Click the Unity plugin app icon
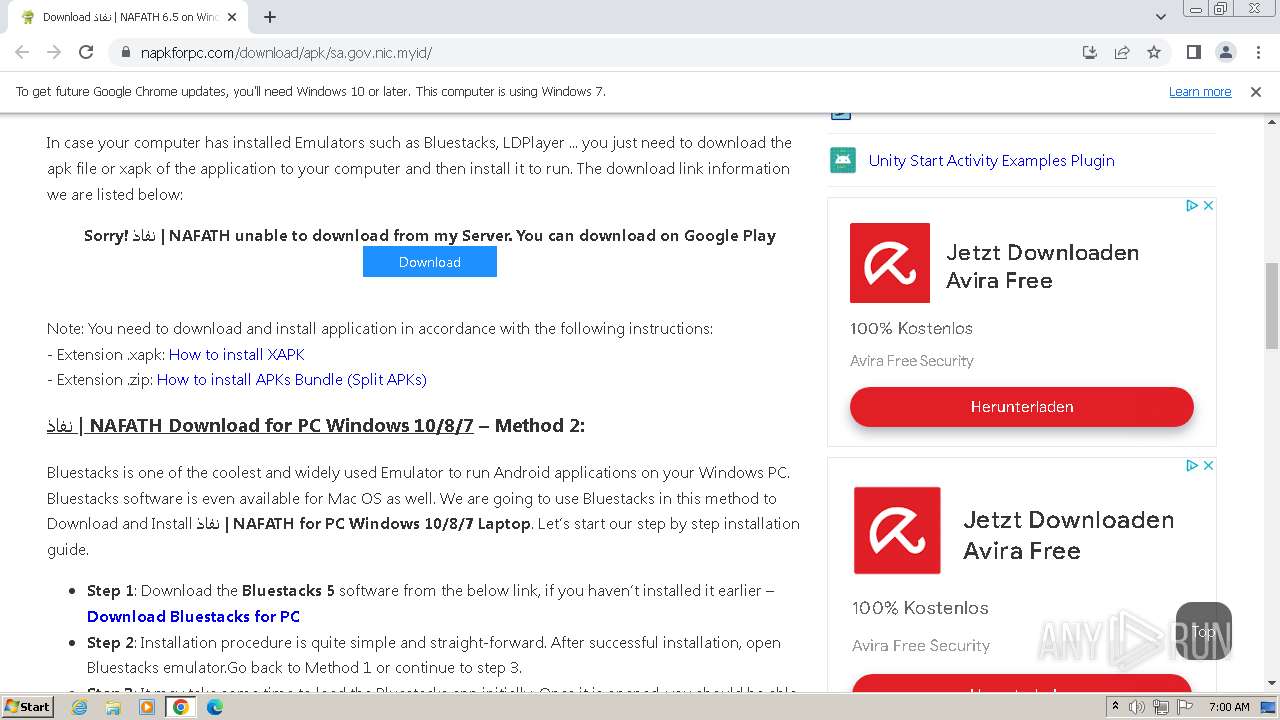This screenshot has width=1280, height=720. pyautogui.click(x=843, y=160)
